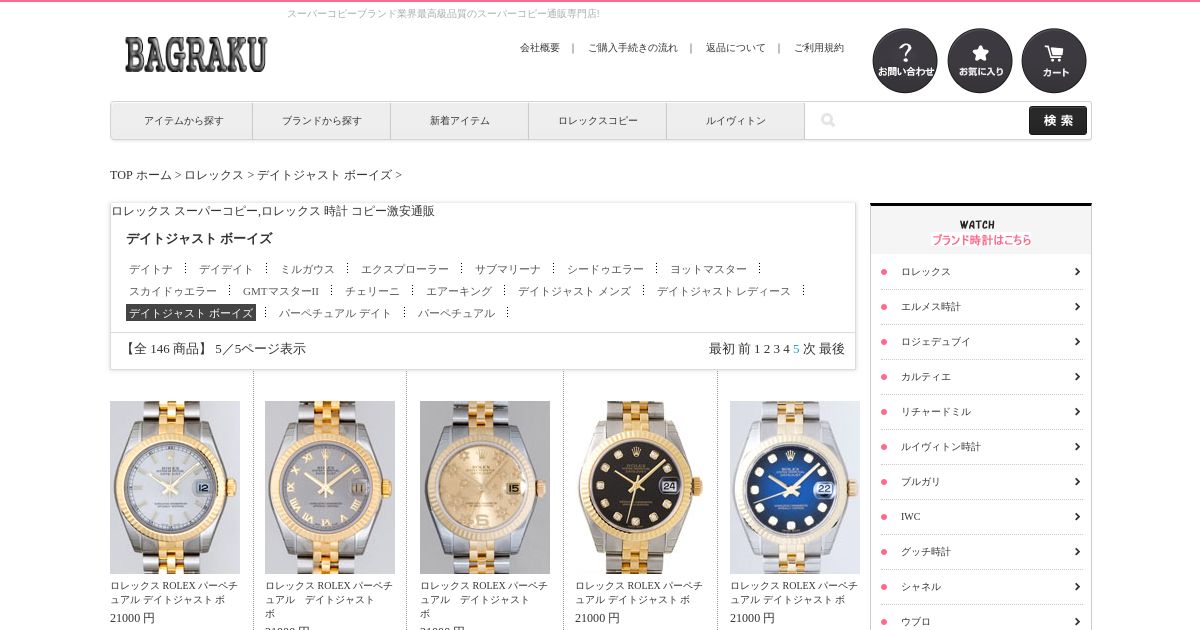Select the ブランドから探す nav tab
Screen dimensions: 1200x630
[x=322, y=121]
